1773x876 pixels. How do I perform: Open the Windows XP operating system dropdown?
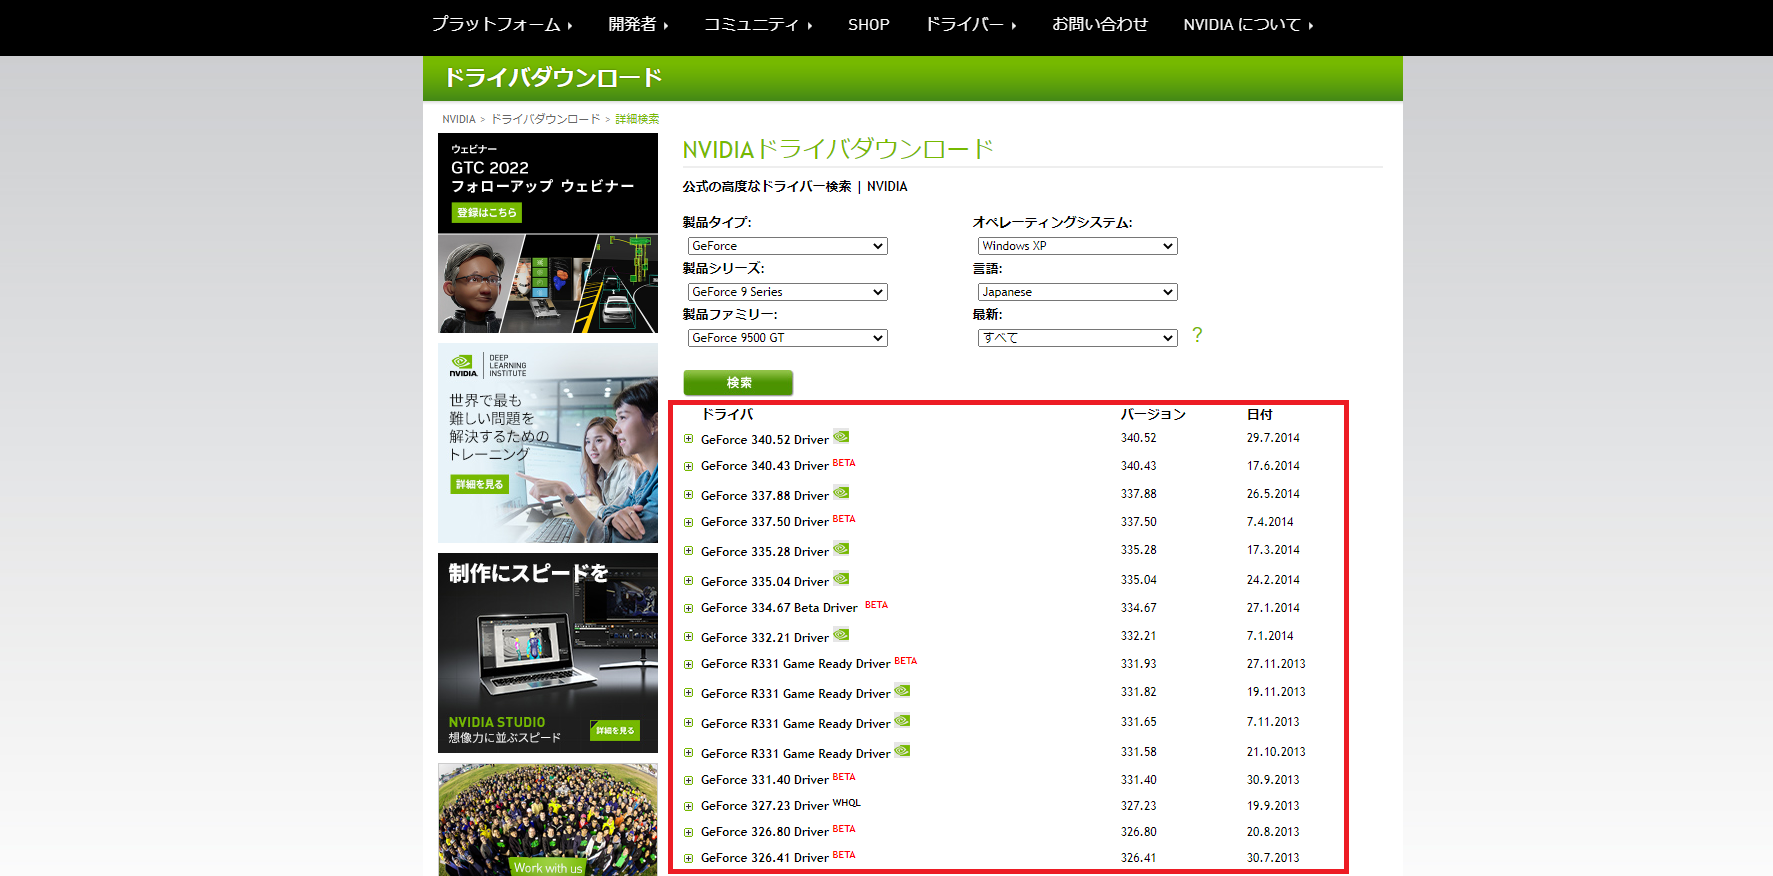(1077, 246)
